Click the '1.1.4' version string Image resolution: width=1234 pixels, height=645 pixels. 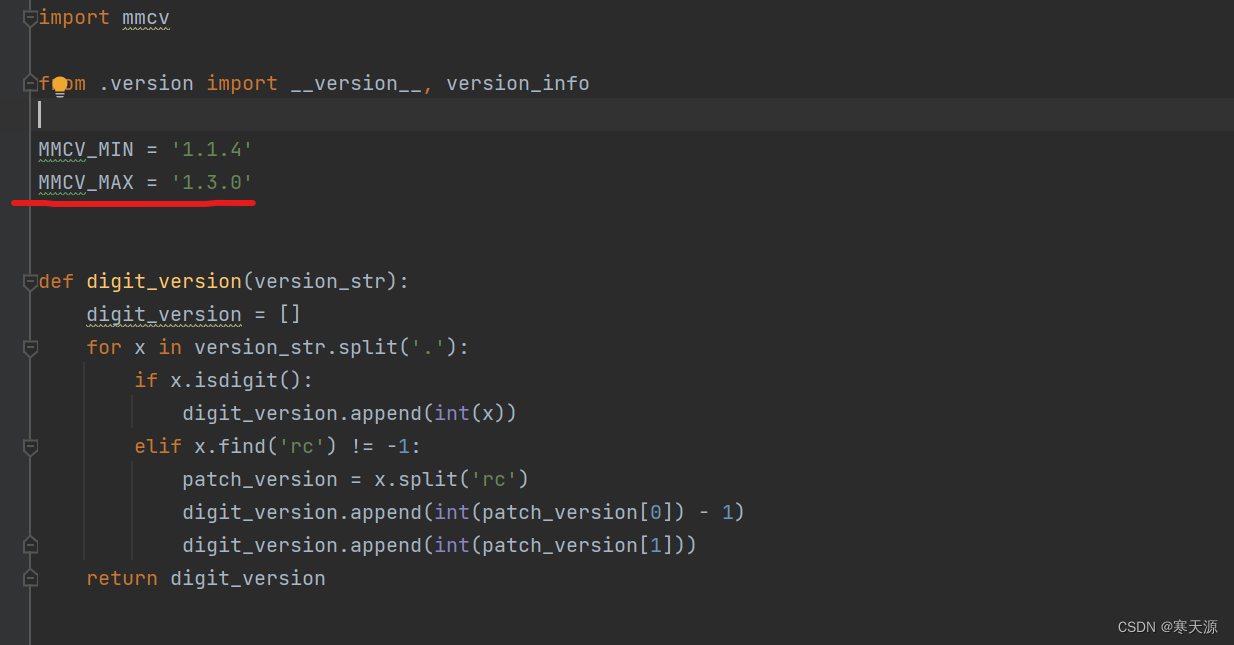(212, 150)
